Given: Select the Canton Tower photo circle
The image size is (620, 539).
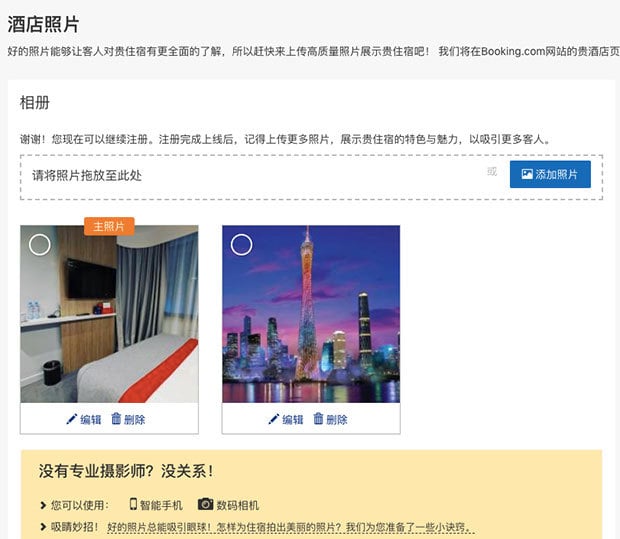Looking at the screenshot, I should [x=241, y=245].
